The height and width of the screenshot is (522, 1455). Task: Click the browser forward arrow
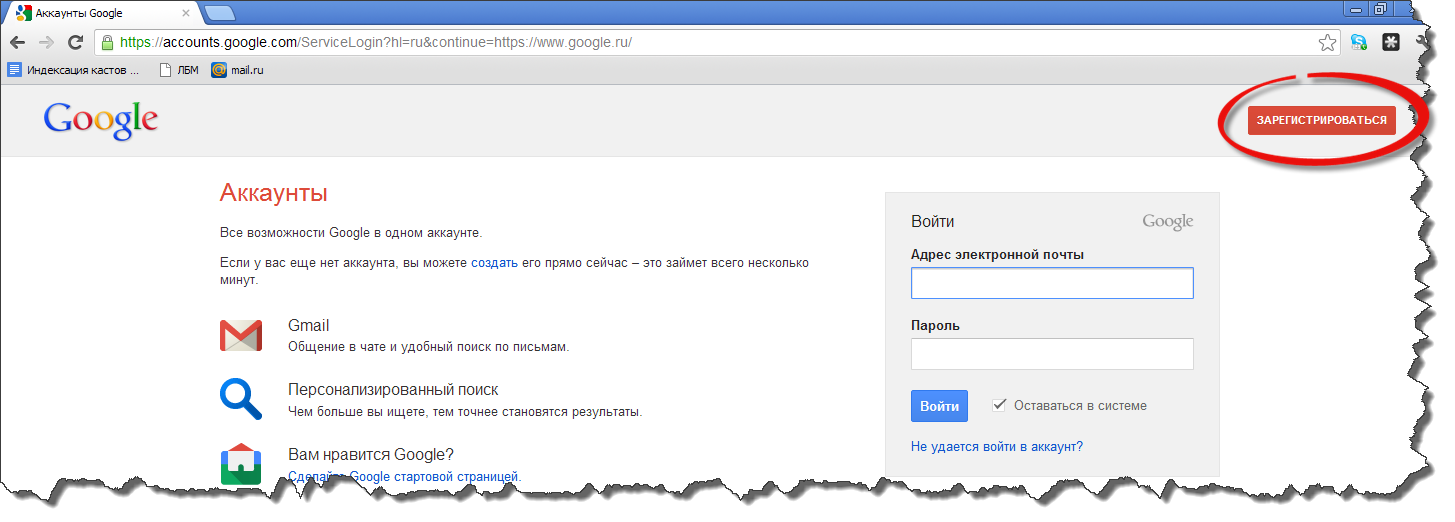click(x=46, y=43)
